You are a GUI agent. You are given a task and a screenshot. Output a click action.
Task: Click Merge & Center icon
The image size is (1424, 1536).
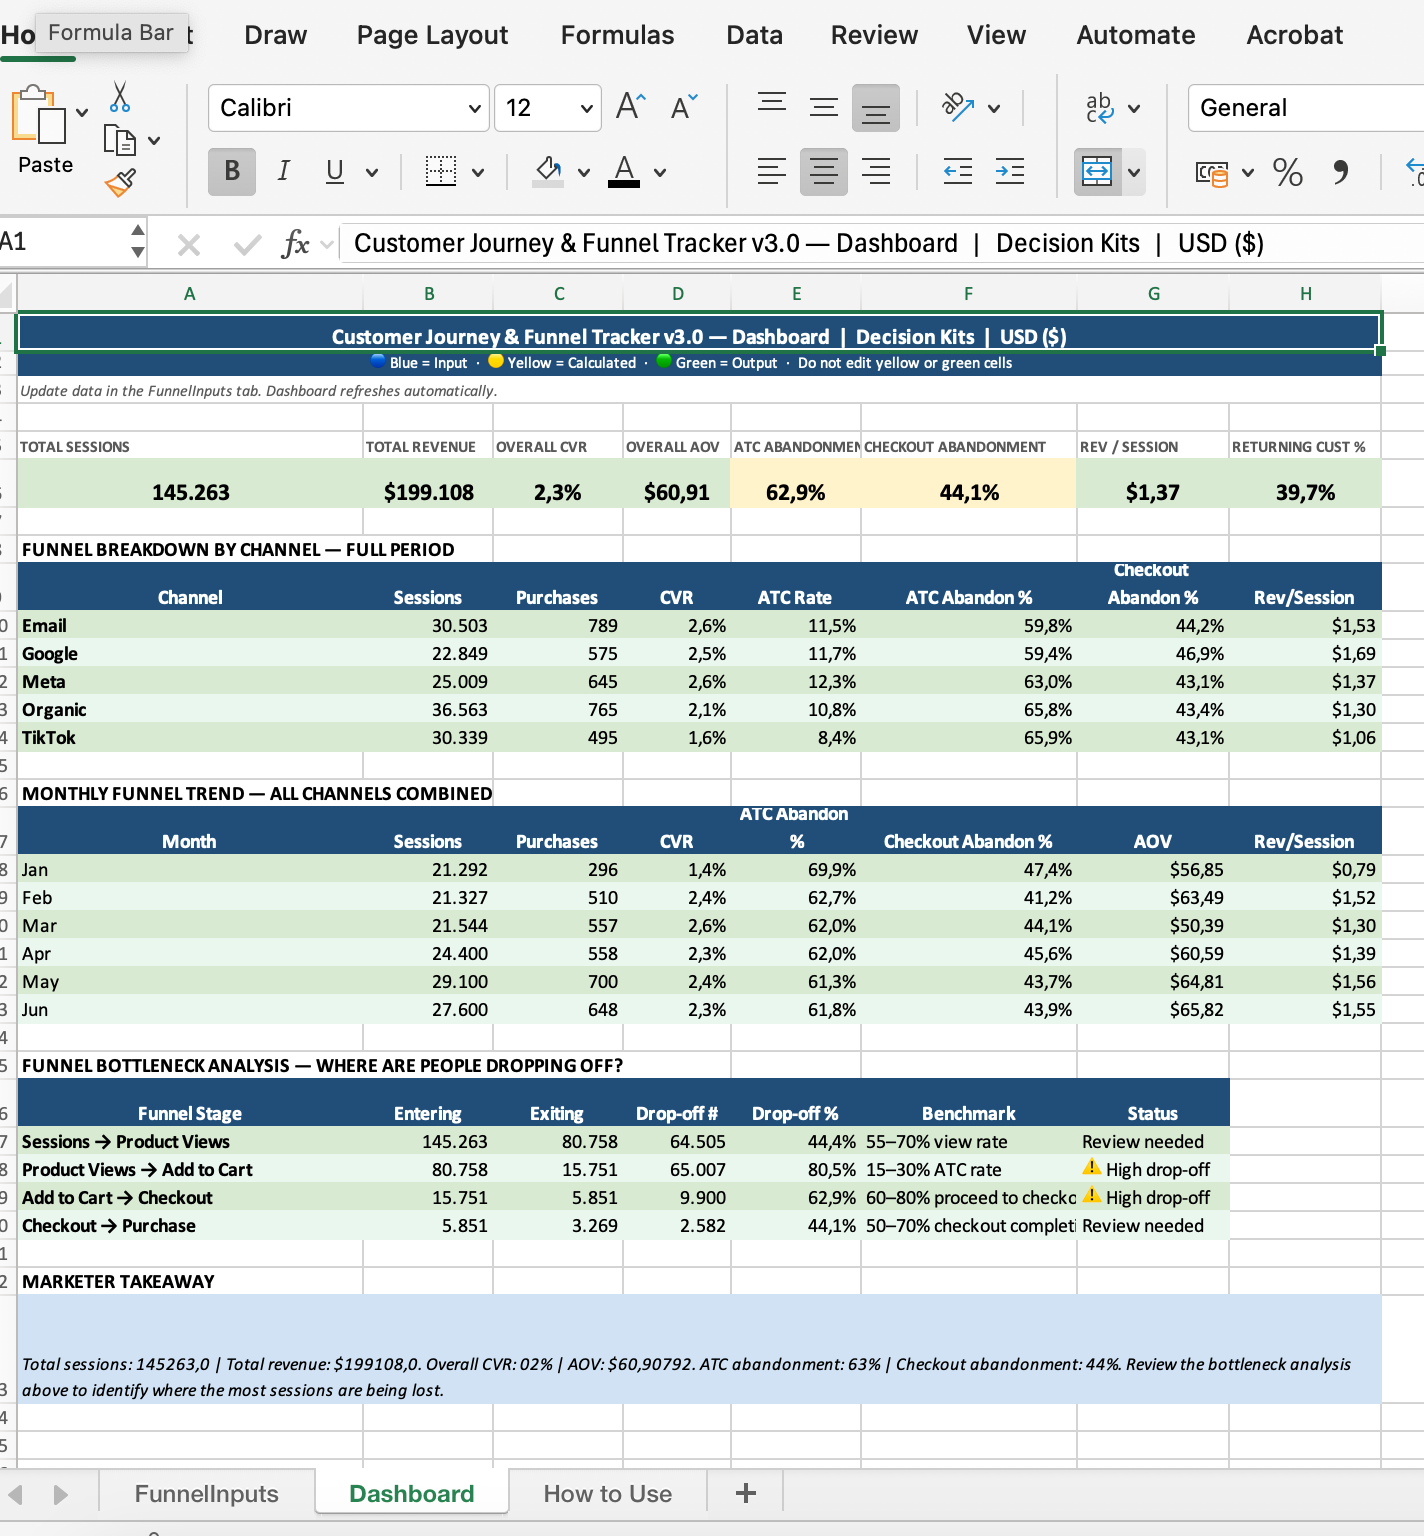click(1098, 172)
